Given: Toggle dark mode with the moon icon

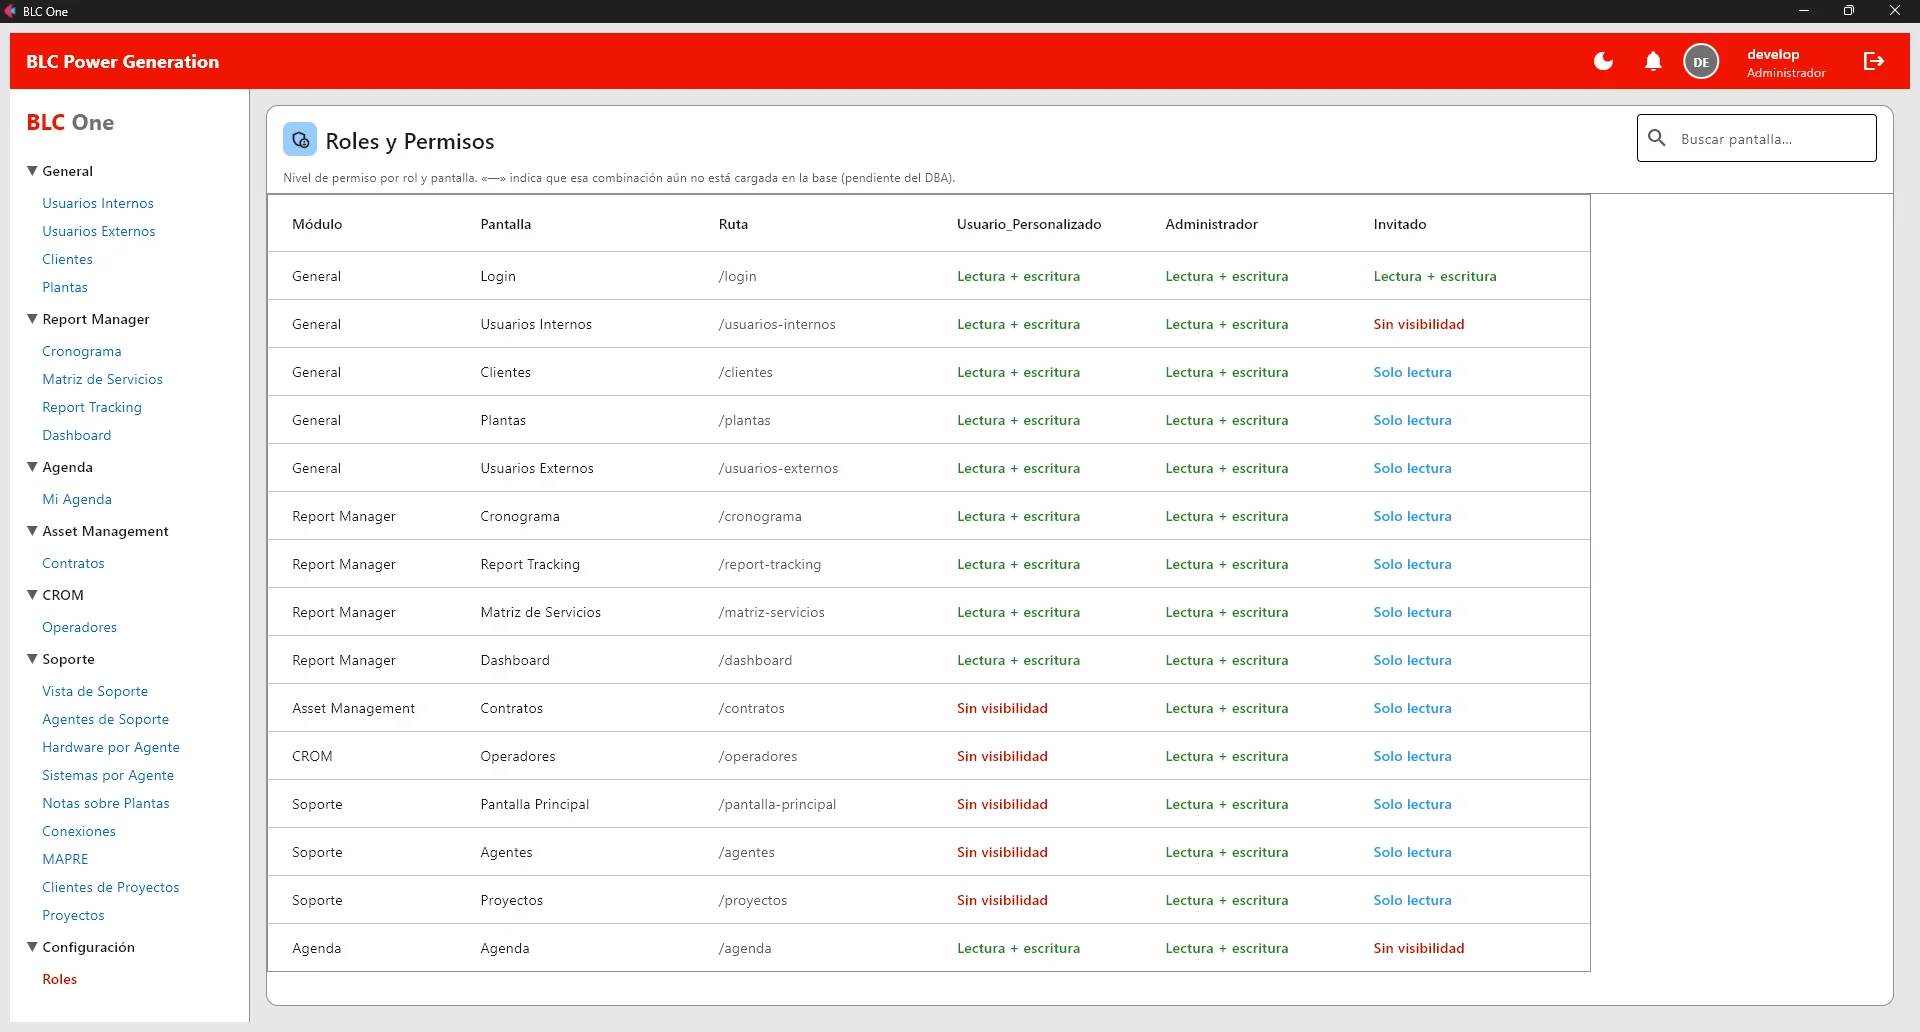Looking at the screenshot, I should (x=1603, y=61).
